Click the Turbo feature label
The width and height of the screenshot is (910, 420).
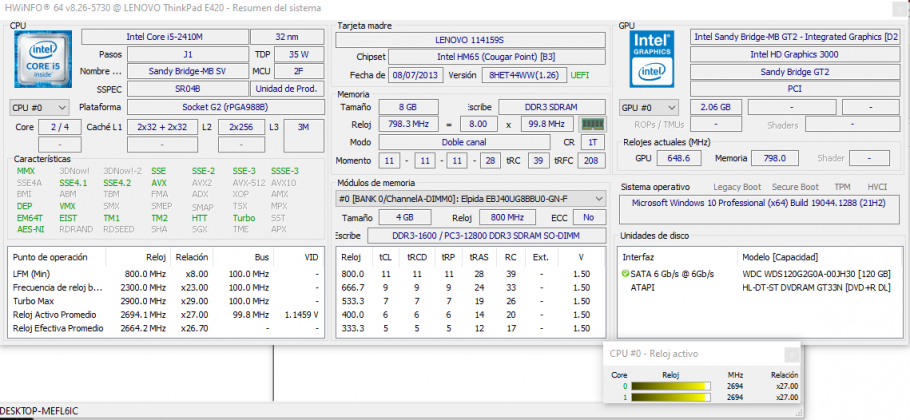244,218
